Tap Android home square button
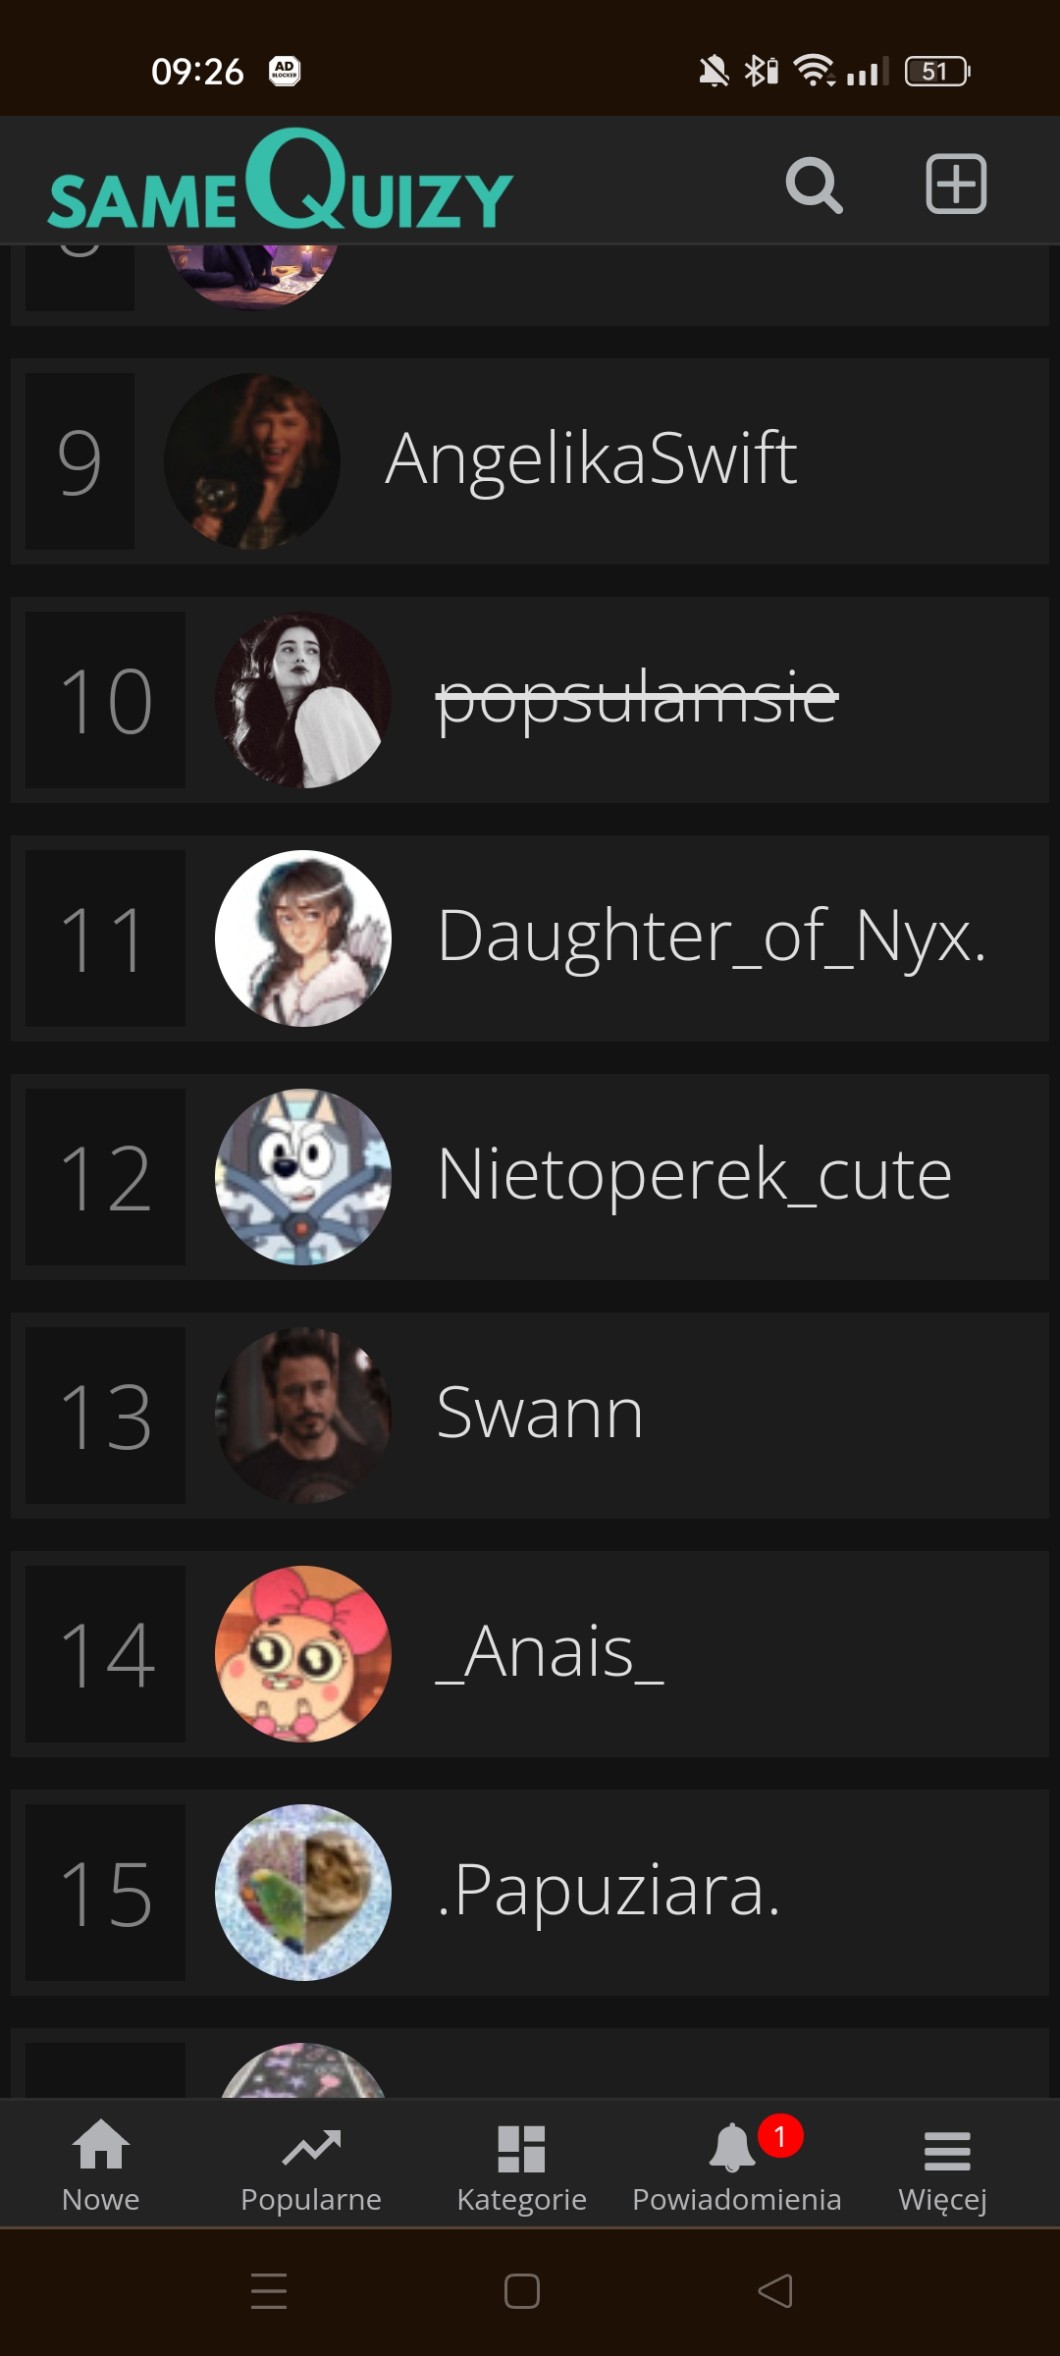 point(522,2291)
